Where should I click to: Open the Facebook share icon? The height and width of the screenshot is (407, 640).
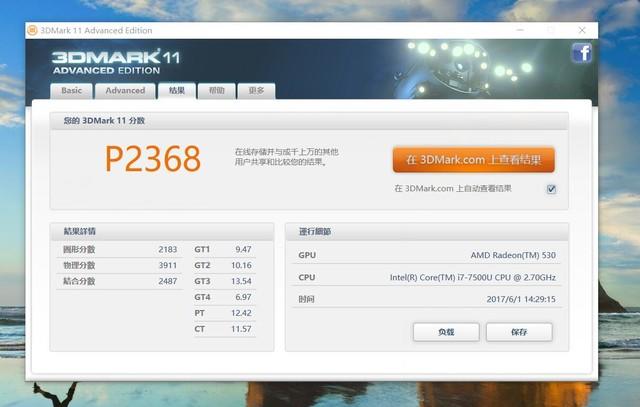582,53
